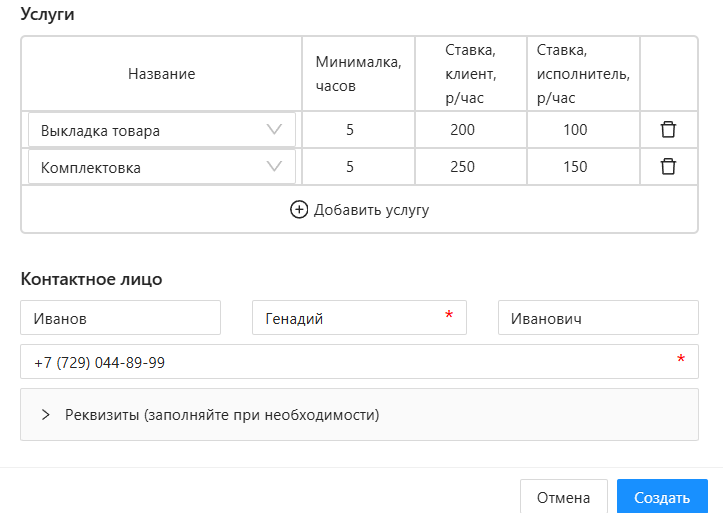The image size is (723, 513).
Task: Focus the surname field with Иванов
Action: click(x=120, y=318)
